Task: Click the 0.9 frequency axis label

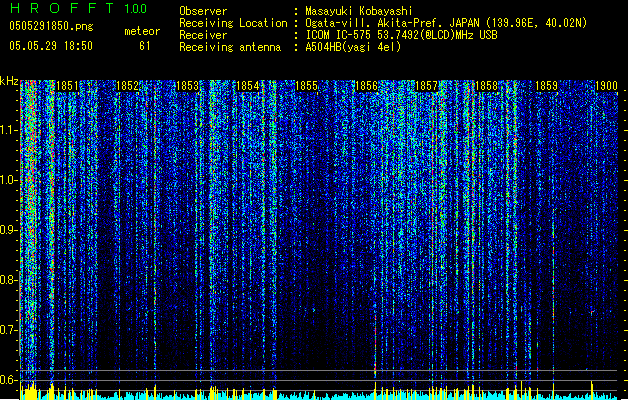Action: pyautogui.click(x=9, y=230)
